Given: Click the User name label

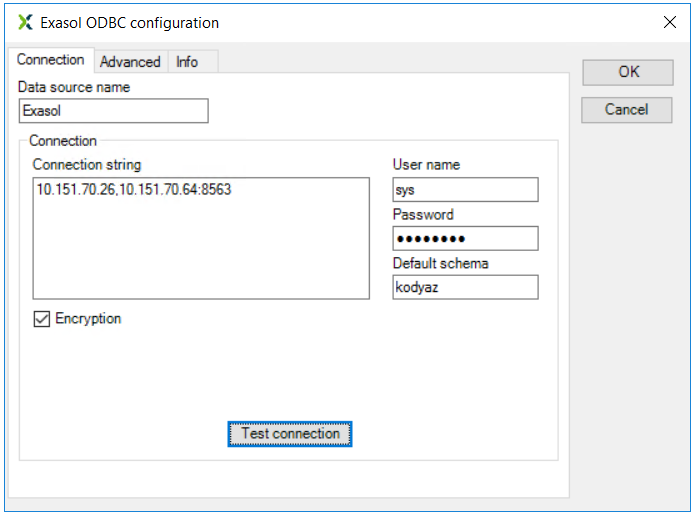Looking at the screenshot, I should tap(426, 165).
